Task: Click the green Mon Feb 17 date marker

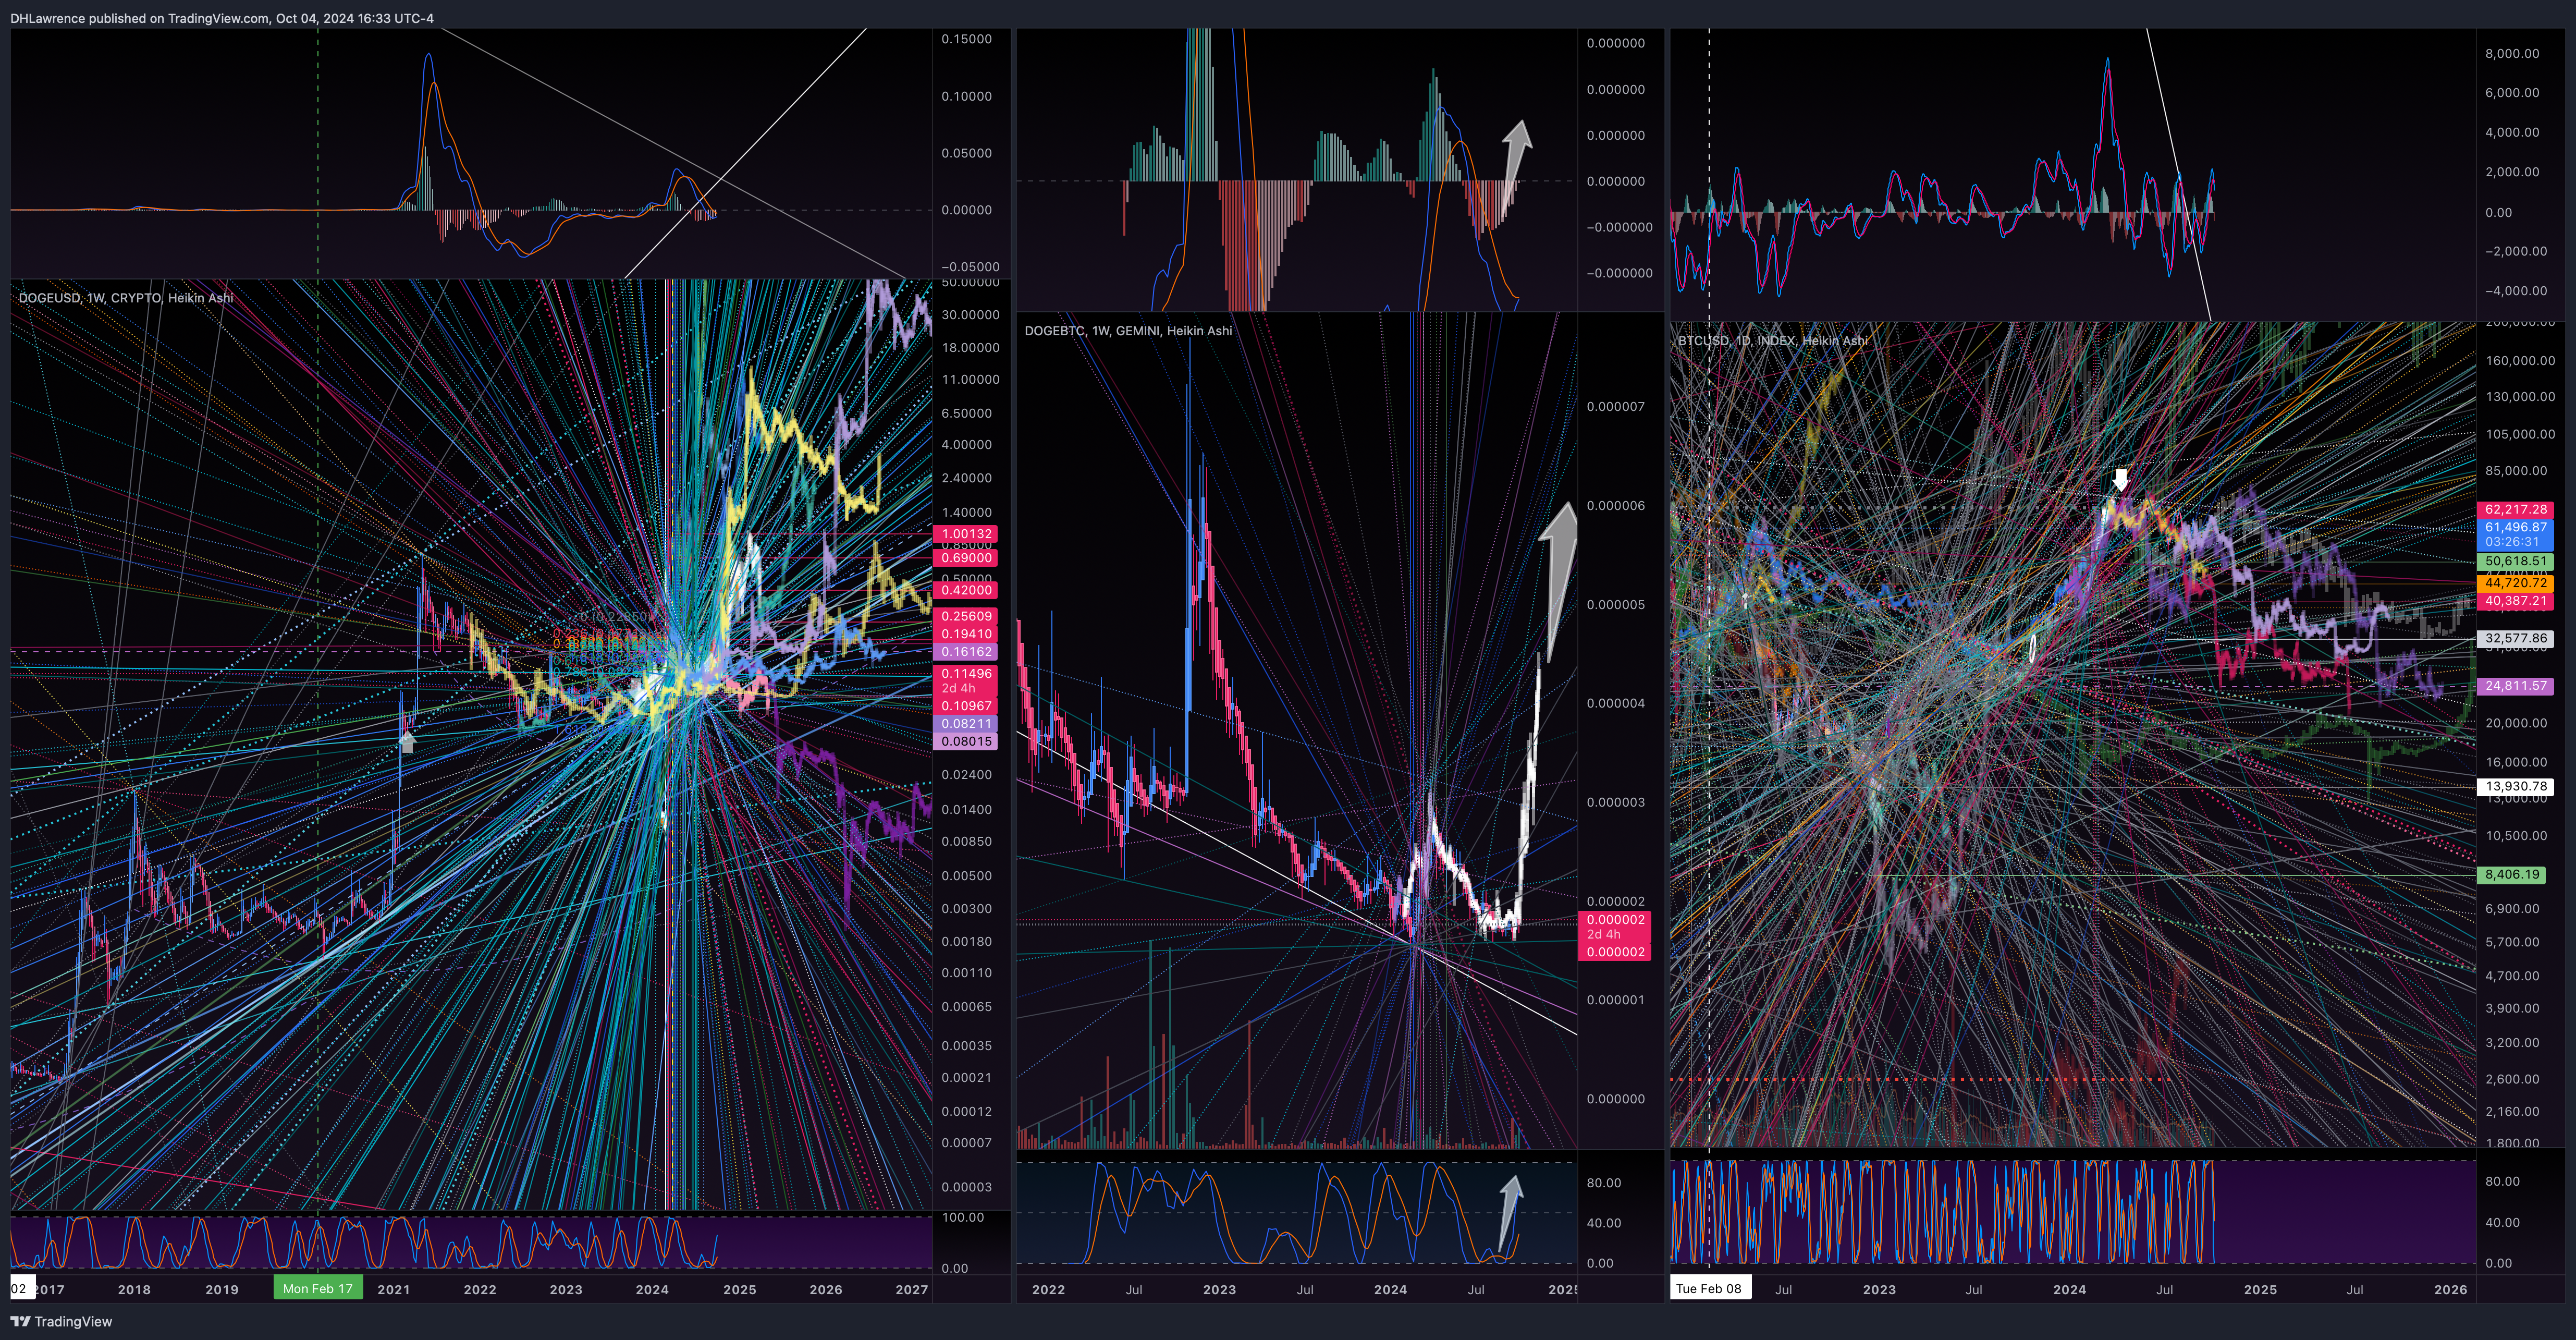Action: 318,1289
